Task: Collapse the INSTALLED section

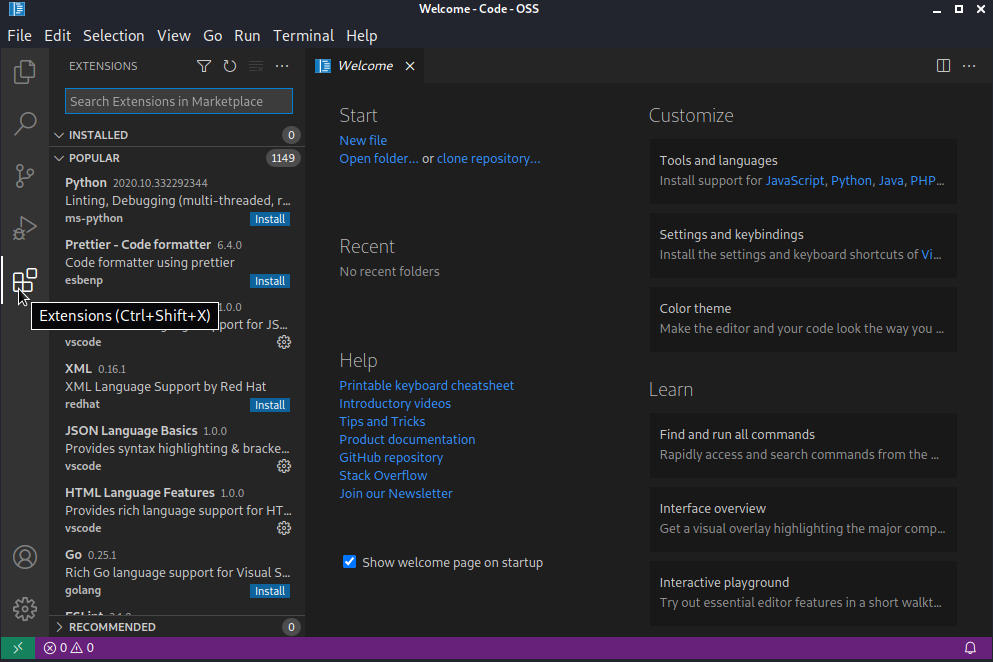Action: [177, 135]
